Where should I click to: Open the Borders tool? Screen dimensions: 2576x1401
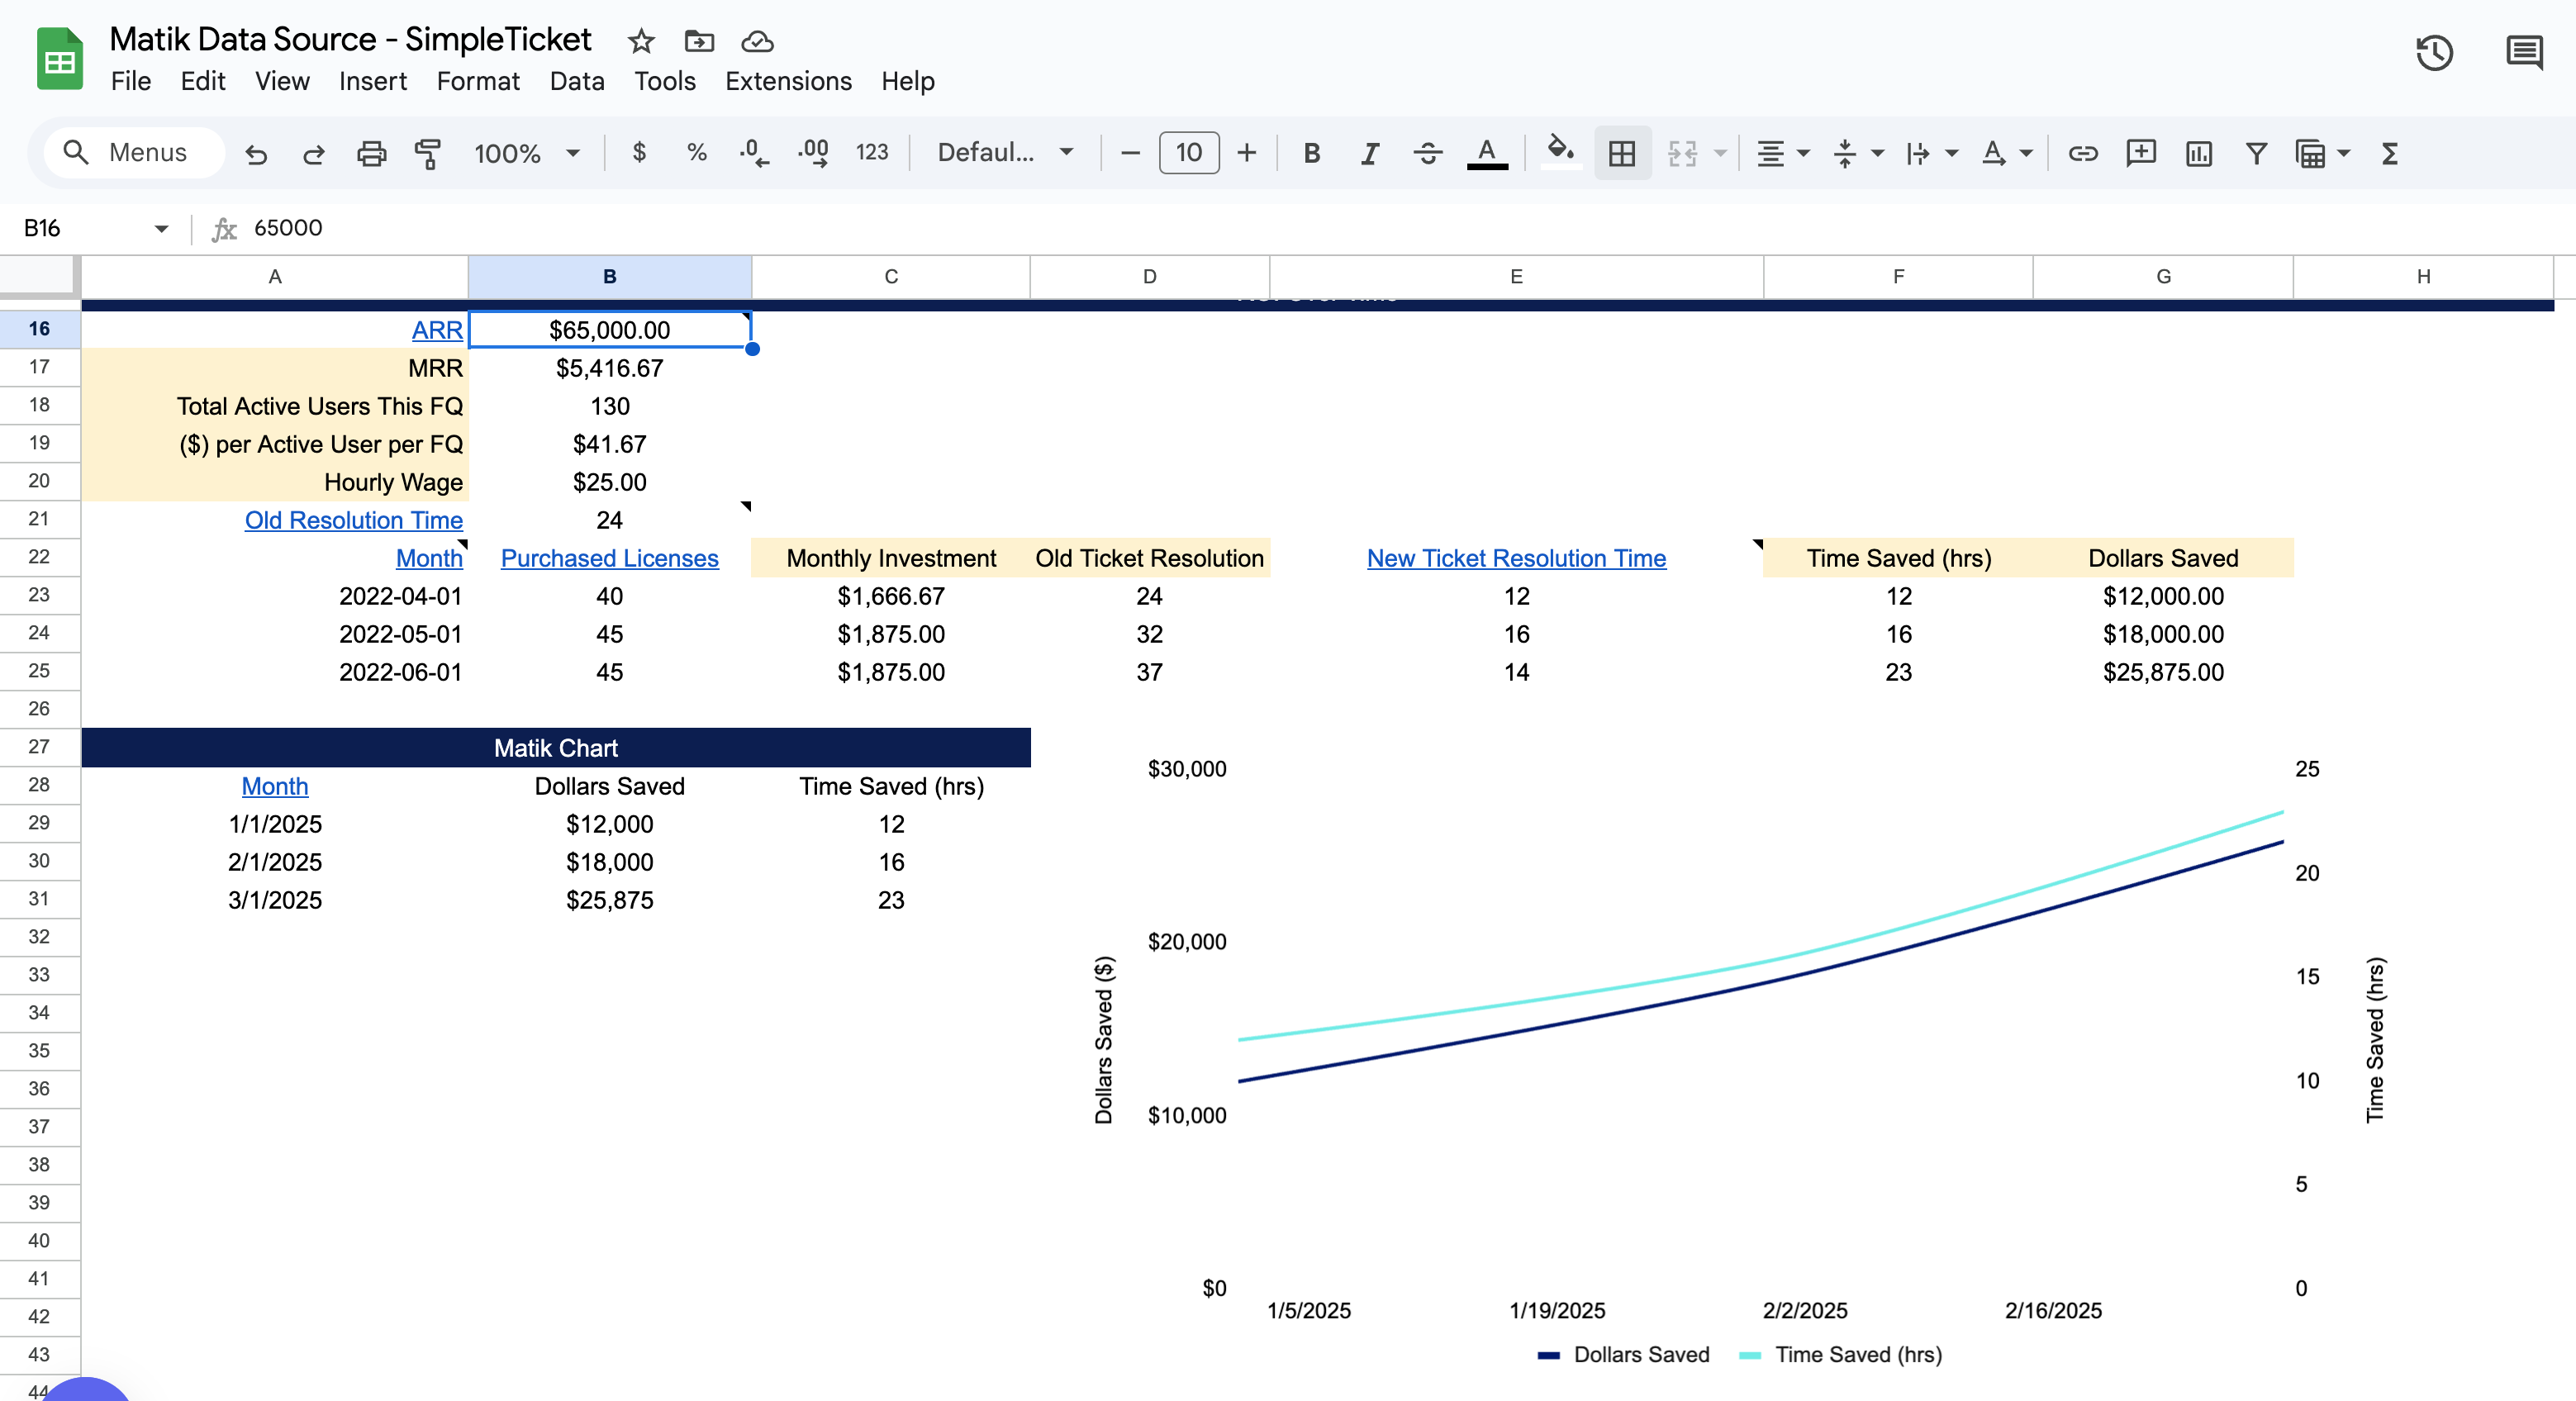[1622, 153]
